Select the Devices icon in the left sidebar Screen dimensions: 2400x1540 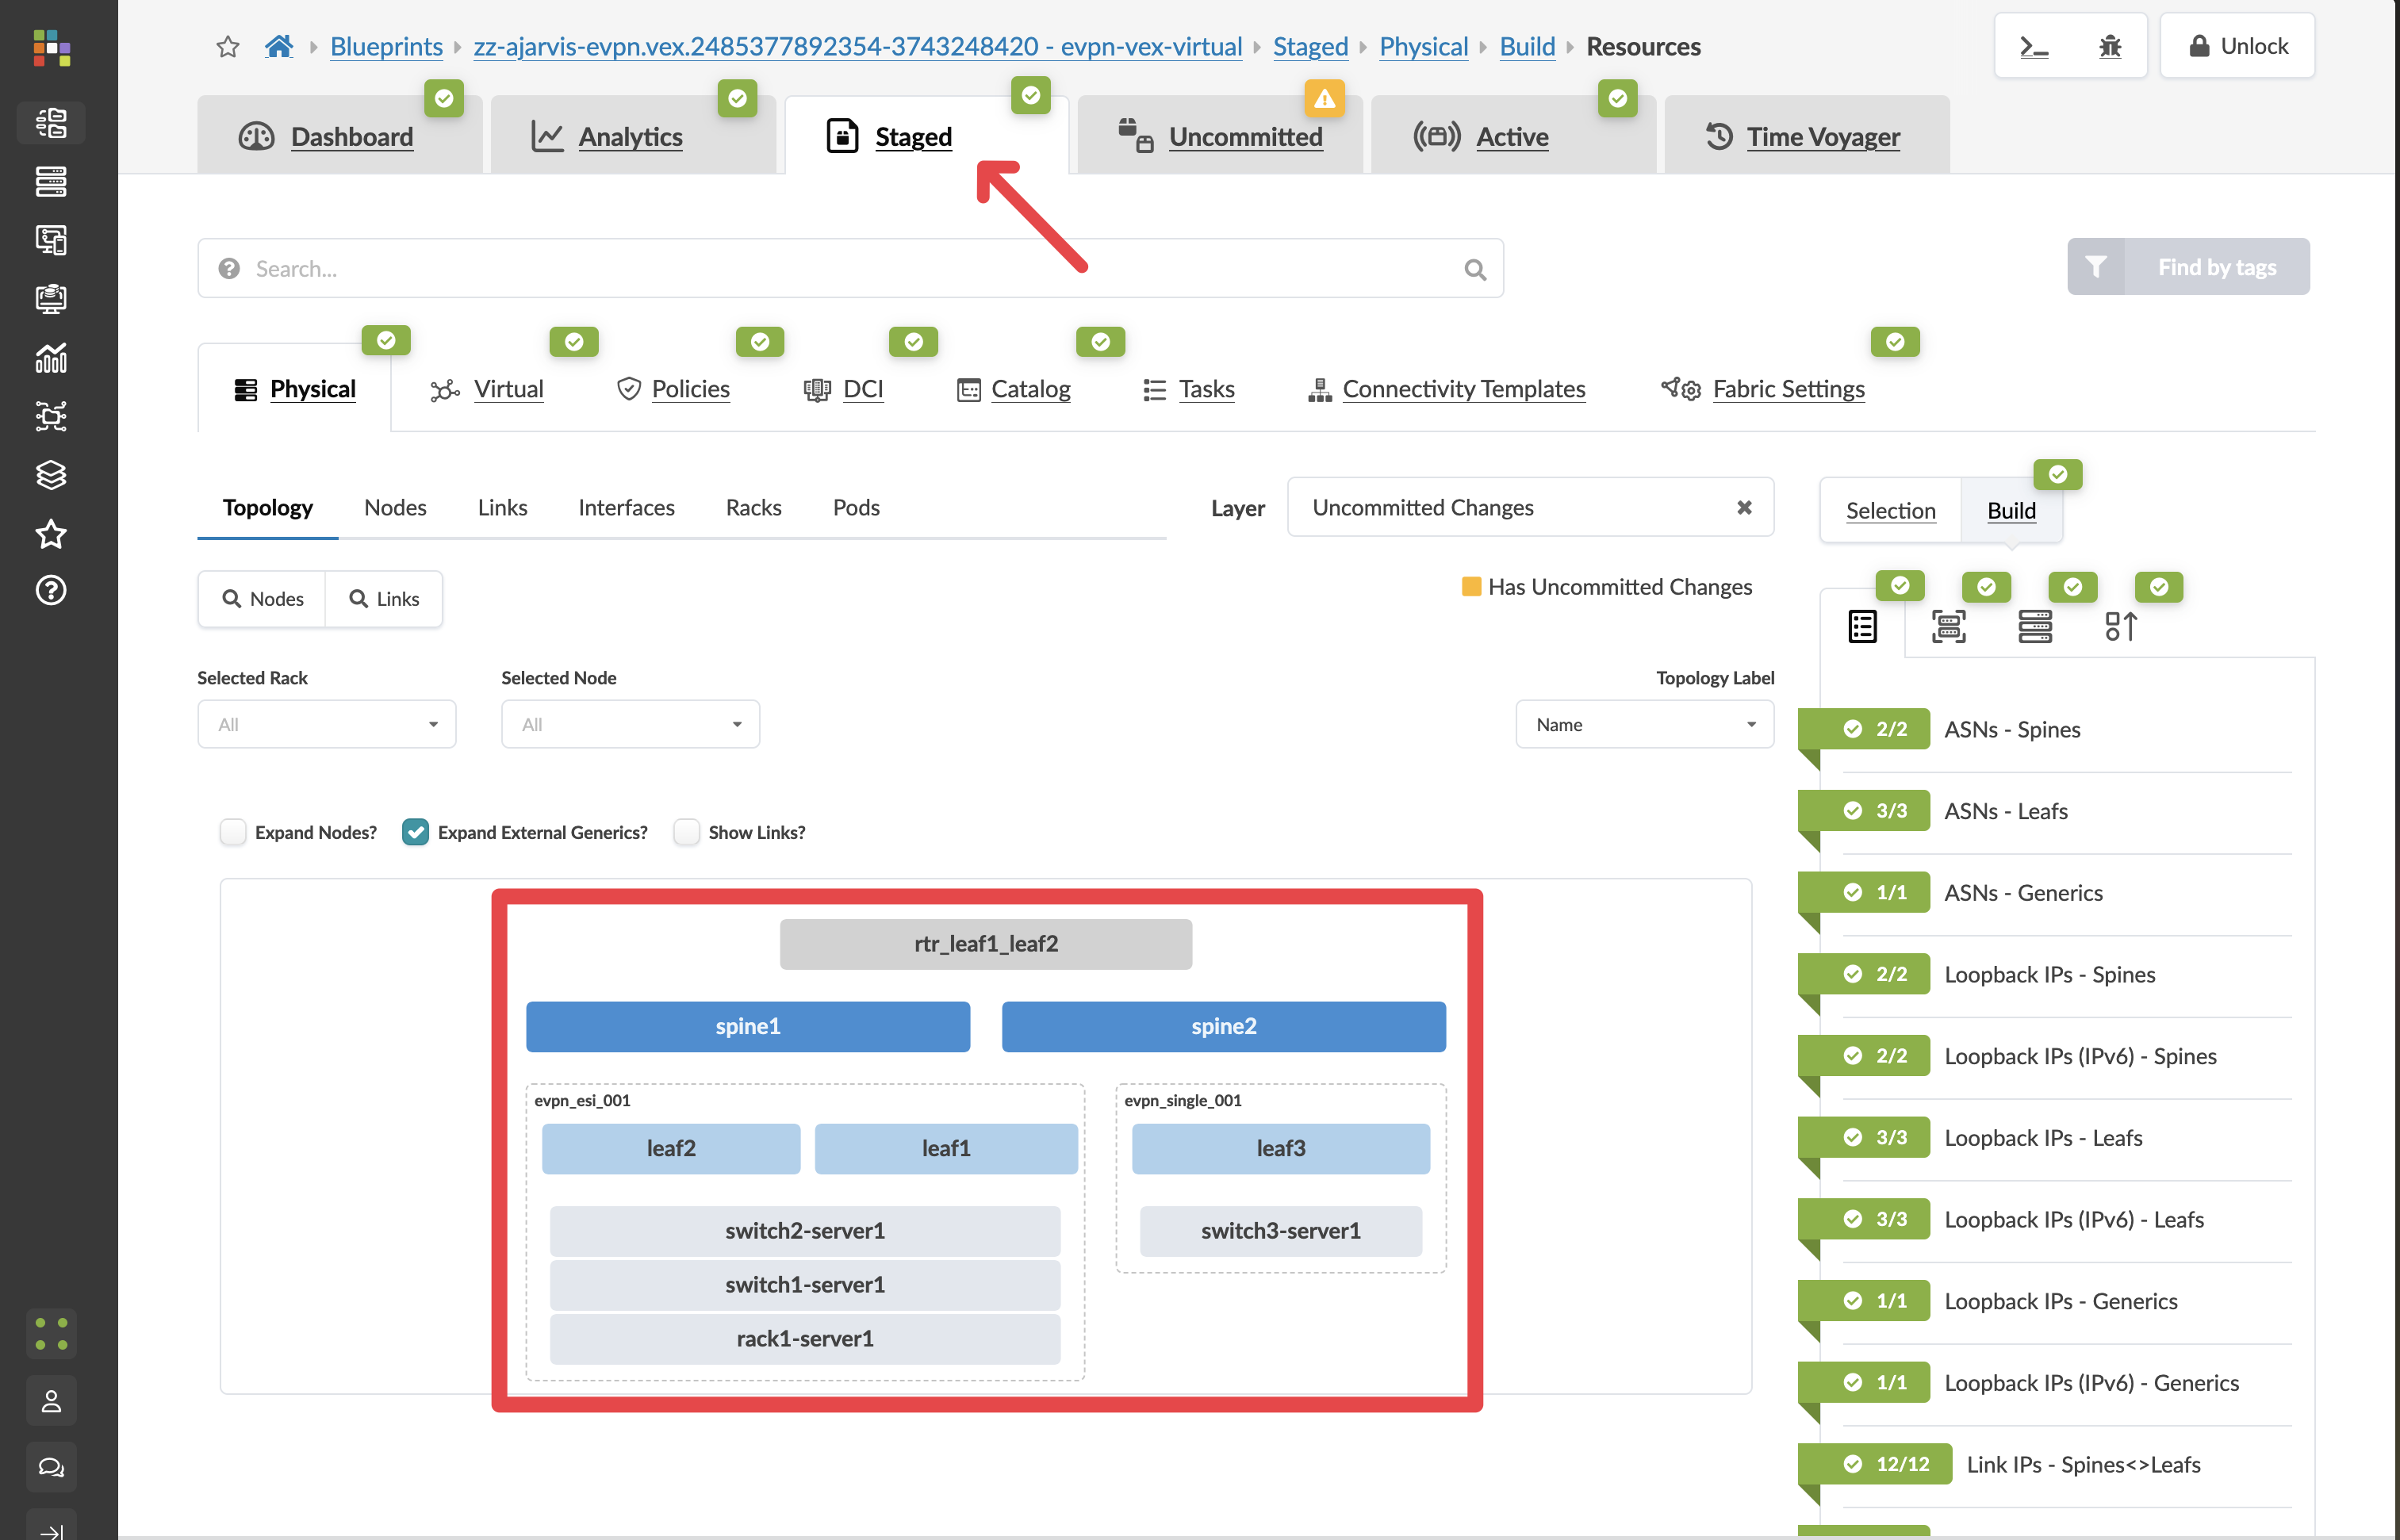pos(51,182)
